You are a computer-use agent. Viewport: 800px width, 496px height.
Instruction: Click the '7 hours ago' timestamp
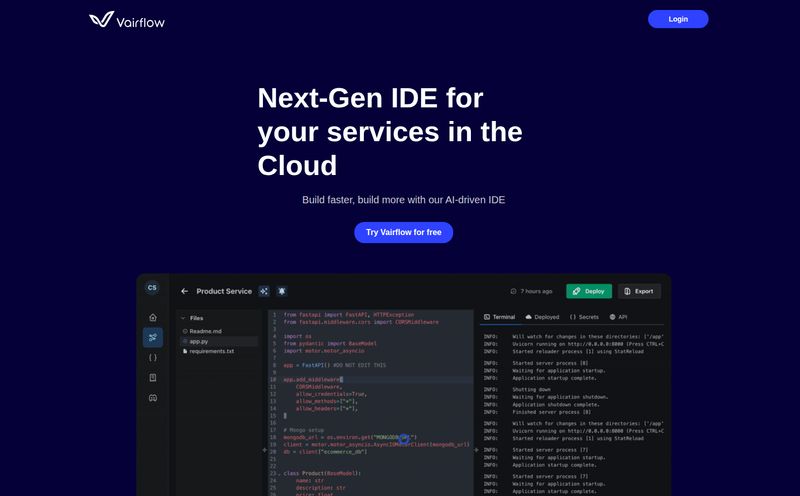[x=536, y=291]
